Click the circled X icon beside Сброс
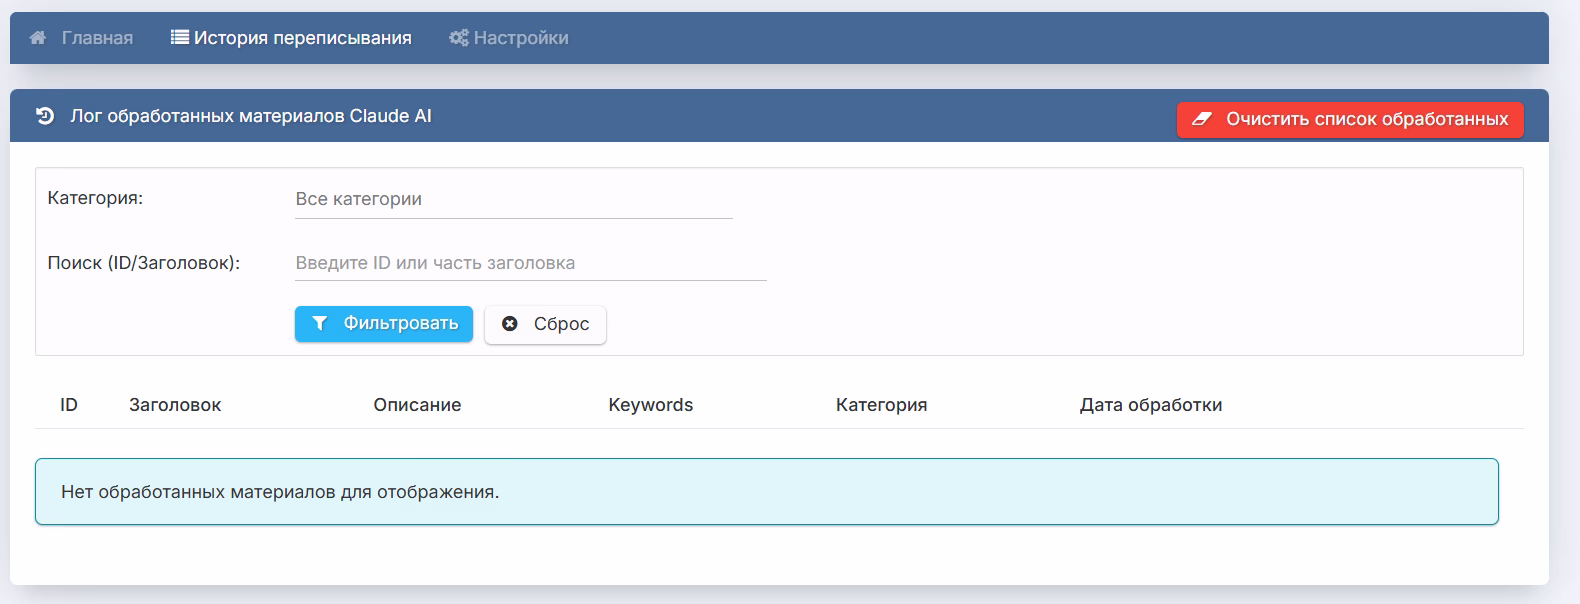Viewport: 1580px width, 604px height. (x=510, y=324)
